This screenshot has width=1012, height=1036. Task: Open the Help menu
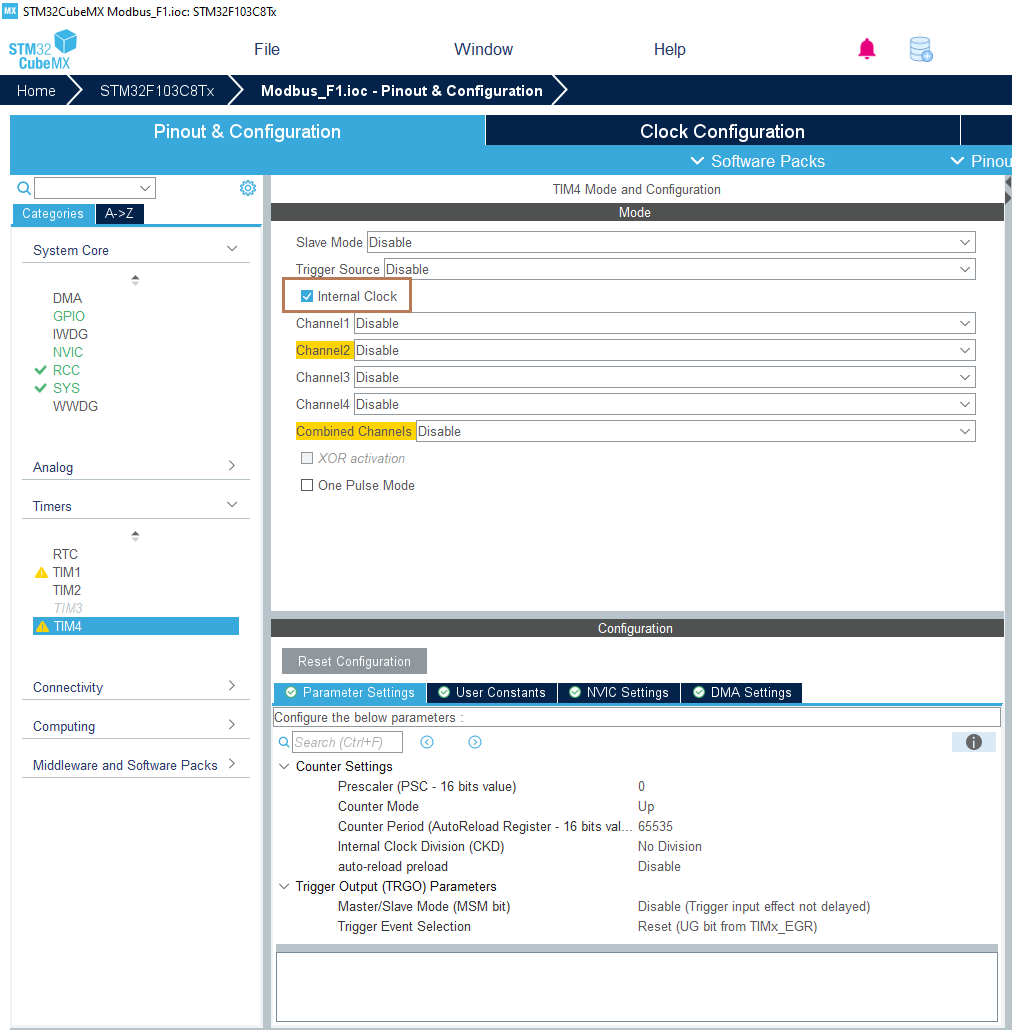pos(670,50)
